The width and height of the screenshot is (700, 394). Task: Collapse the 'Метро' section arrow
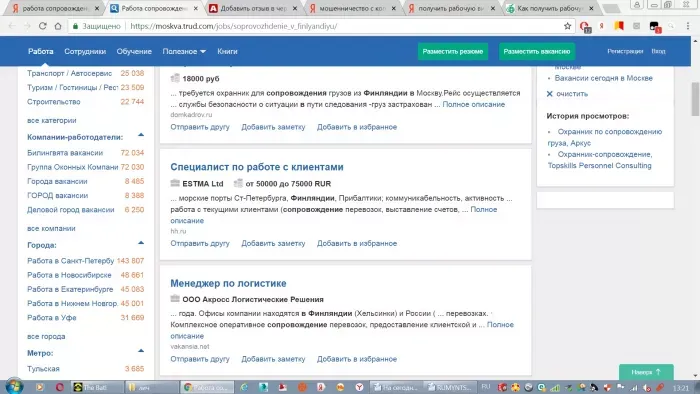click(x=141, y=351)
